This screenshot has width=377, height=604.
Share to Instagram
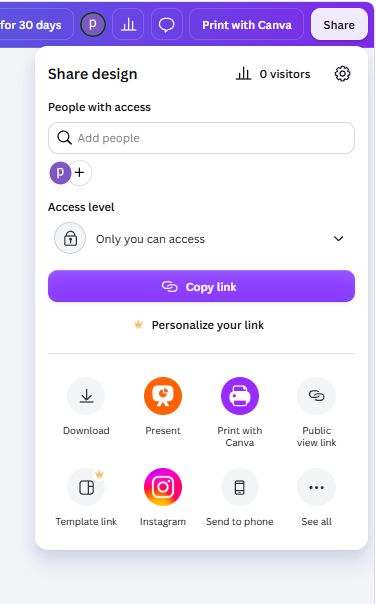163,487
